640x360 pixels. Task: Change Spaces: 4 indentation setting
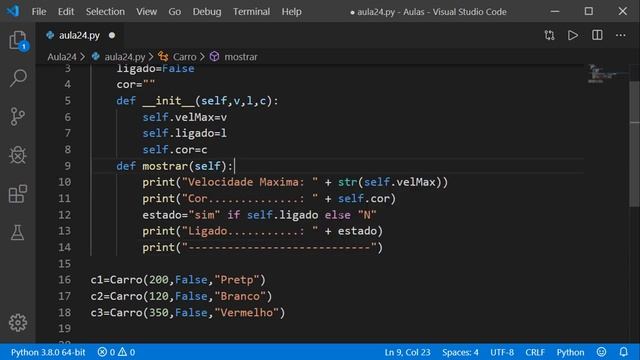coord(460,352)
